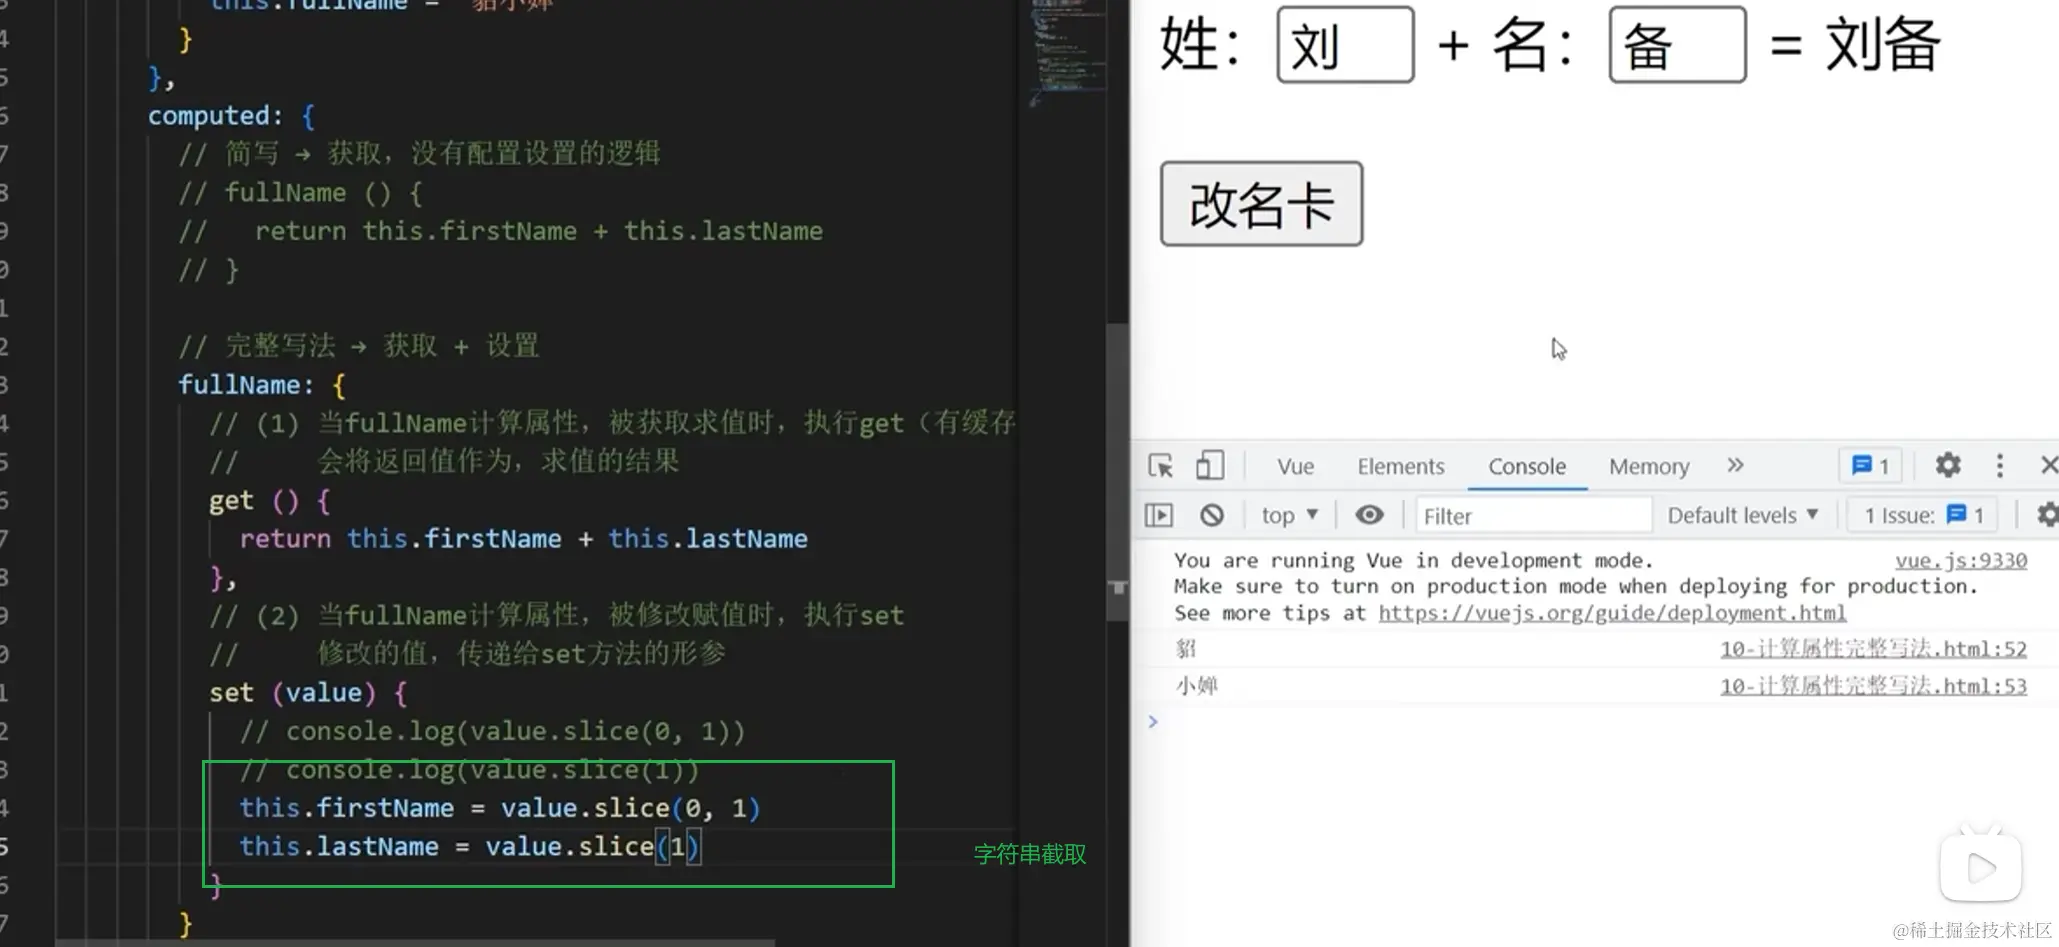Focus the 名 input containing 备

pyautogui.click(x=1677, y=45)
